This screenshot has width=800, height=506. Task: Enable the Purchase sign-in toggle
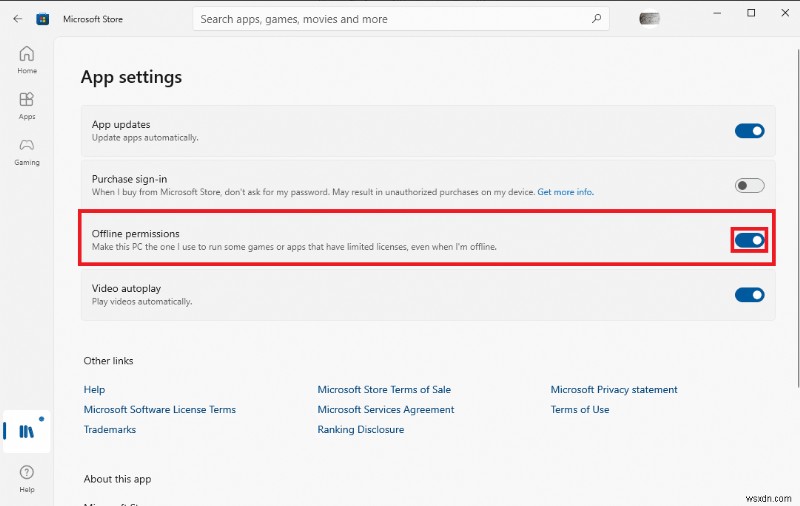[x=749, y=185]
